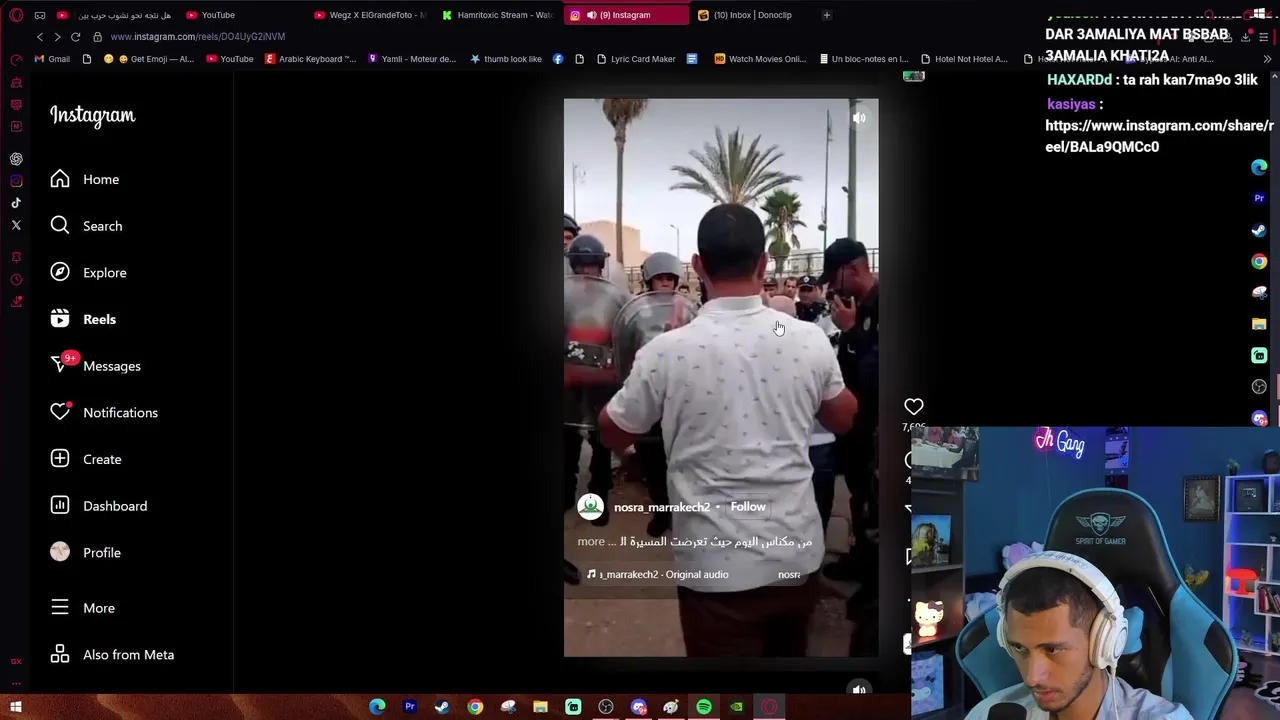This screenshot has width=1280, height=720.
Task: Open Windows Start menu
Action: pyautogui.click(x=16, y=708)
